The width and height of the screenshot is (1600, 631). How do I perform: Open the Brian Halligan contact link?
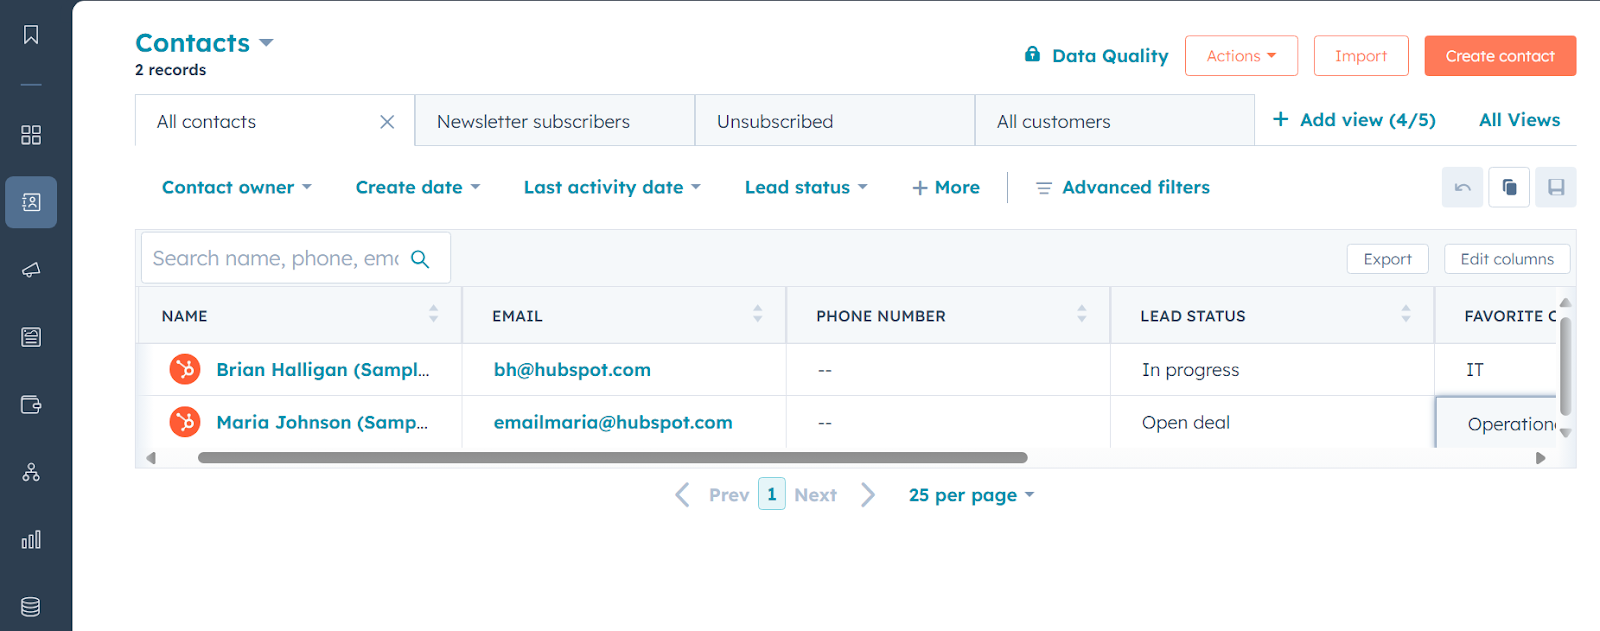pyautogui.click(x=322, y=370)
